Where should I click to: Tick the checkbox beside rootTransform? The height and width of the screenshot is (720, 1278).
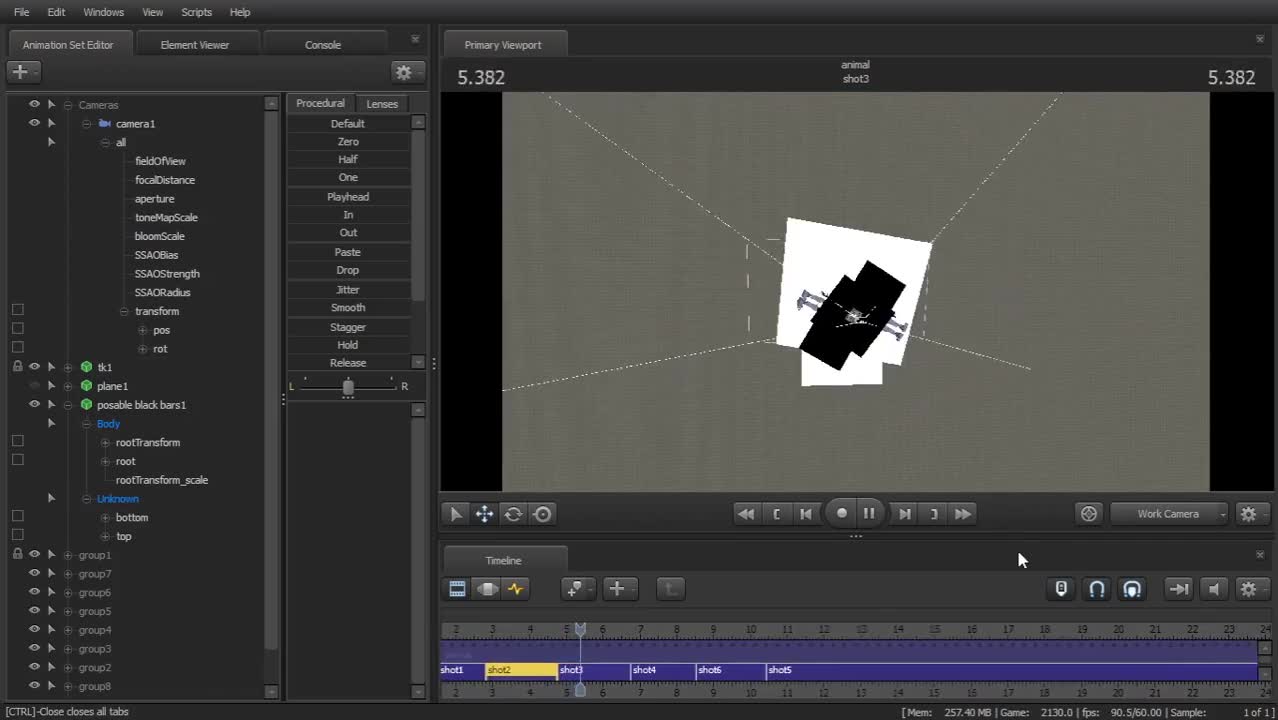pos(17,442)
